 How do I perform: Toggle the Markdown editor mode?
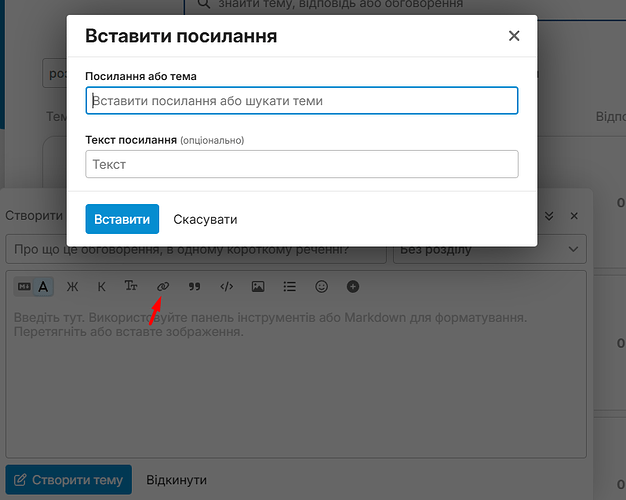point(24,286)
